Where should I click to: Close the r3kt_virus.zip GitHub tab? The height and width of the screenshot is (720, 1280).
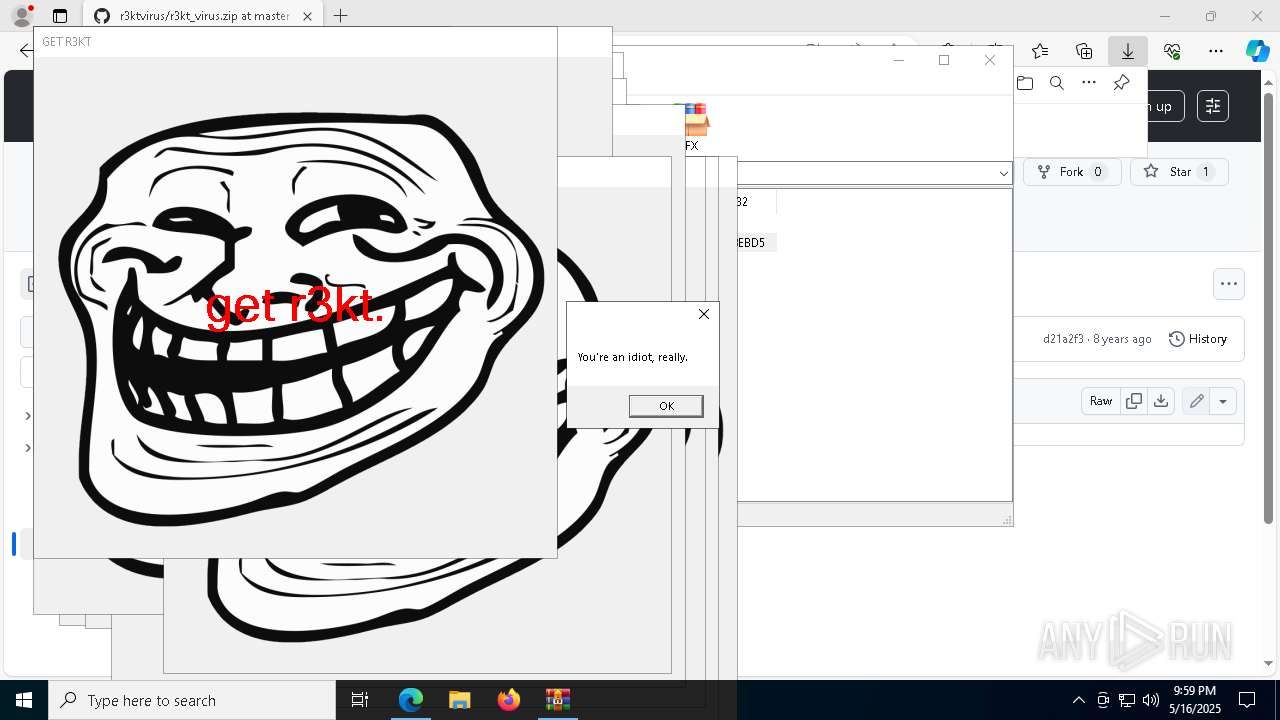(x=307, y=16)
